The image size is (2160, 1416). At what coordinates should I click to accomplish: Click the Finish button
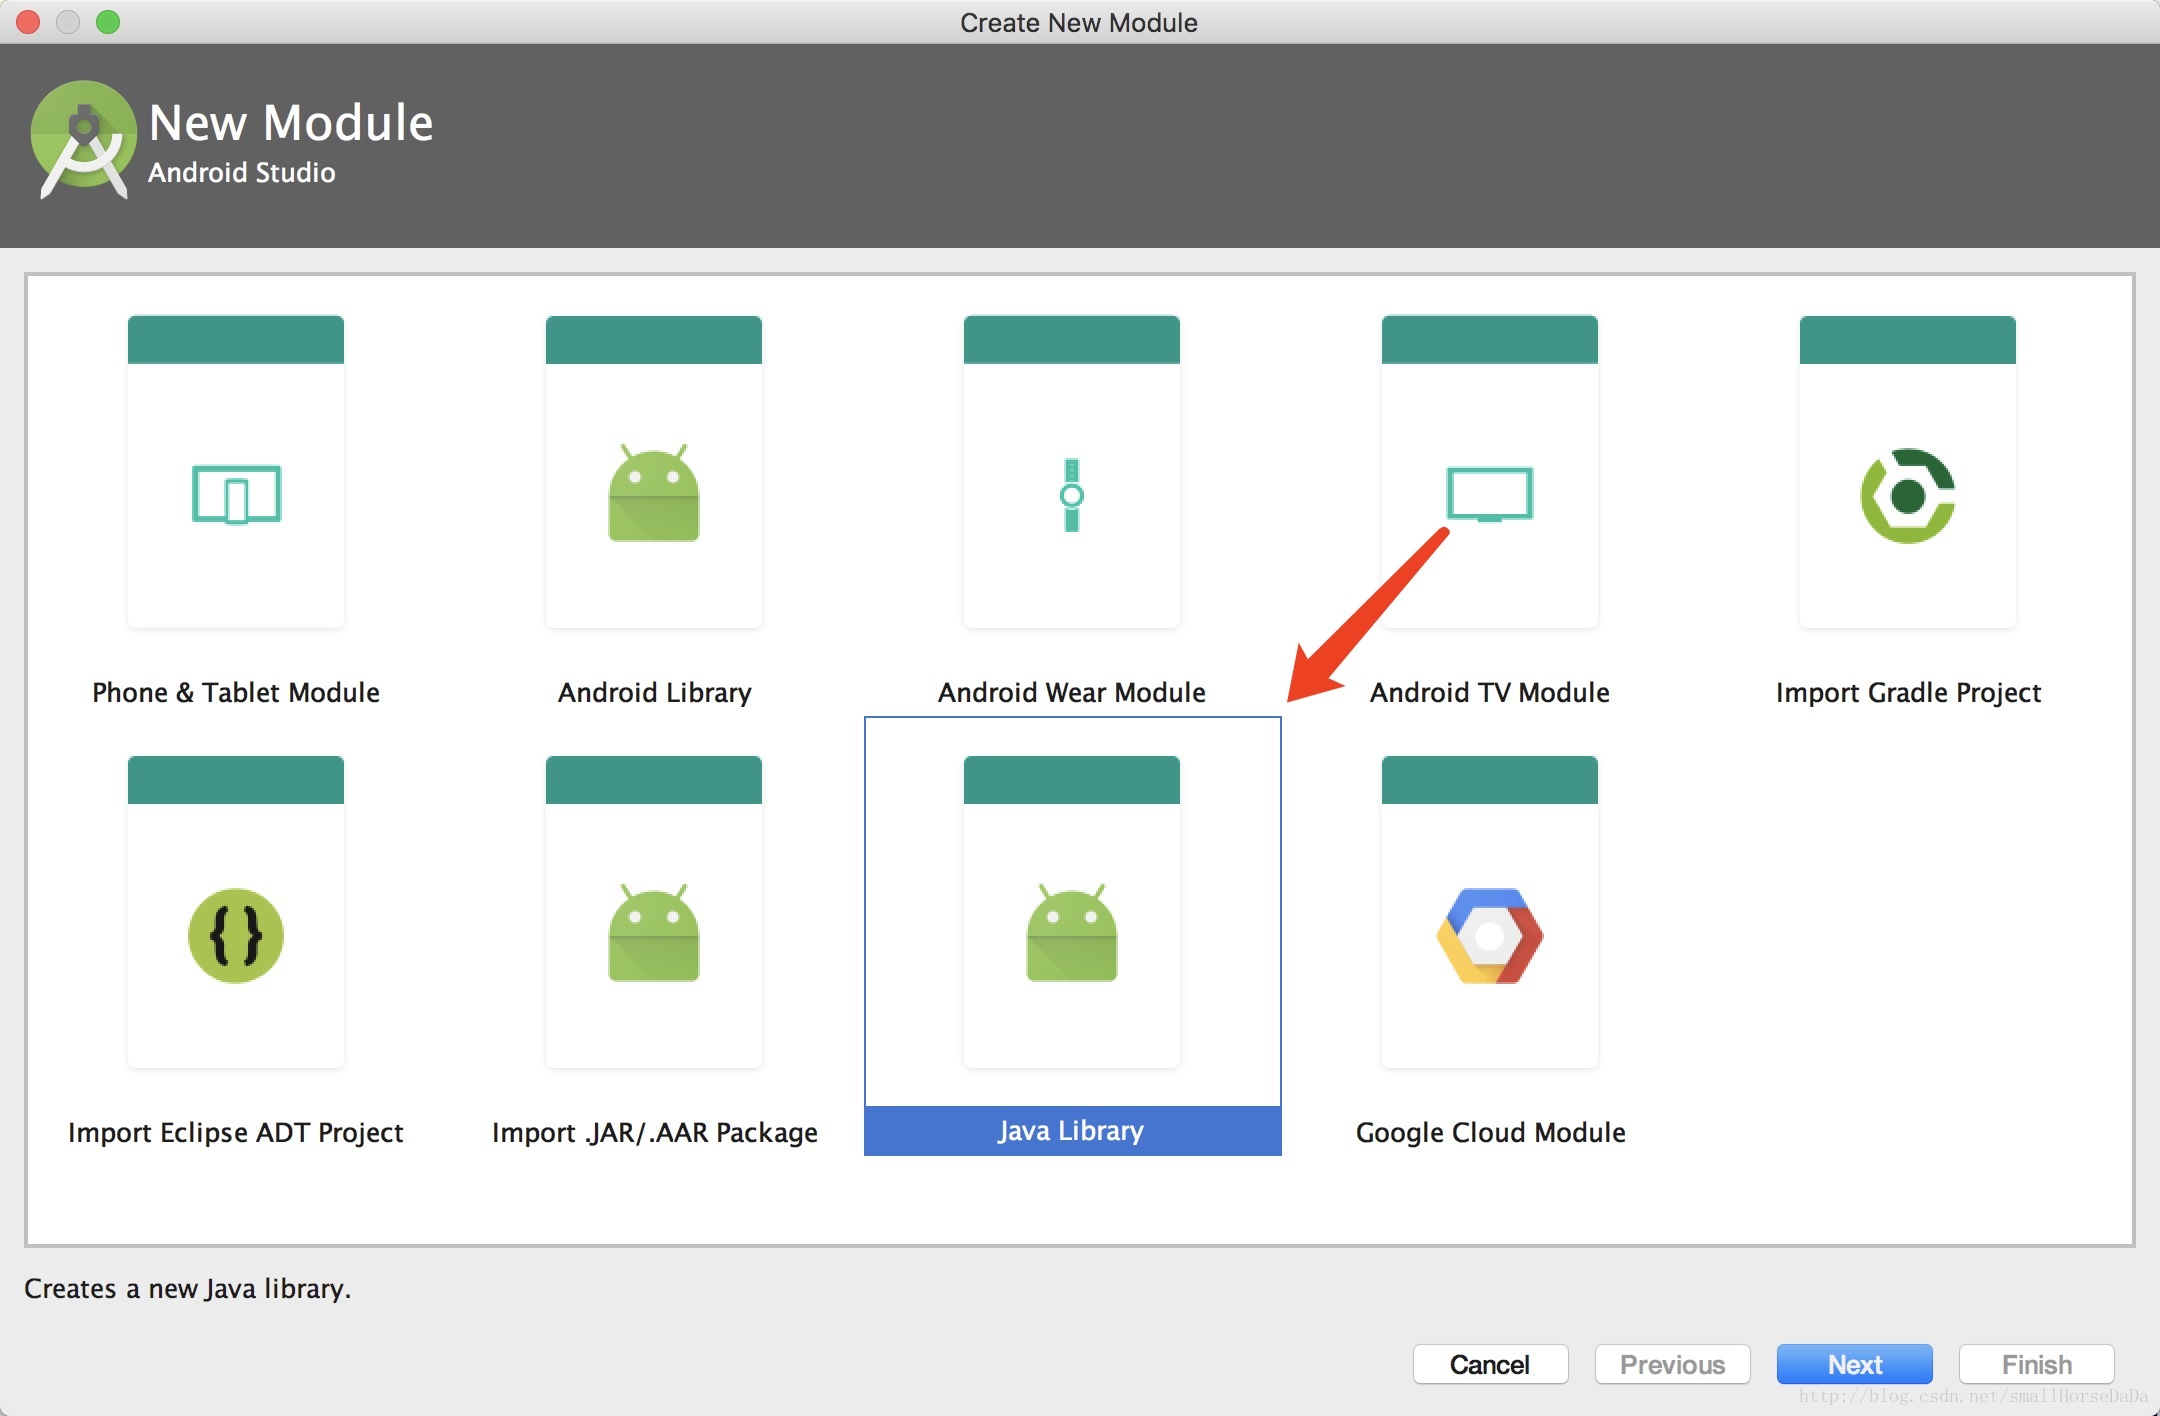(x=2036, y=1364)
